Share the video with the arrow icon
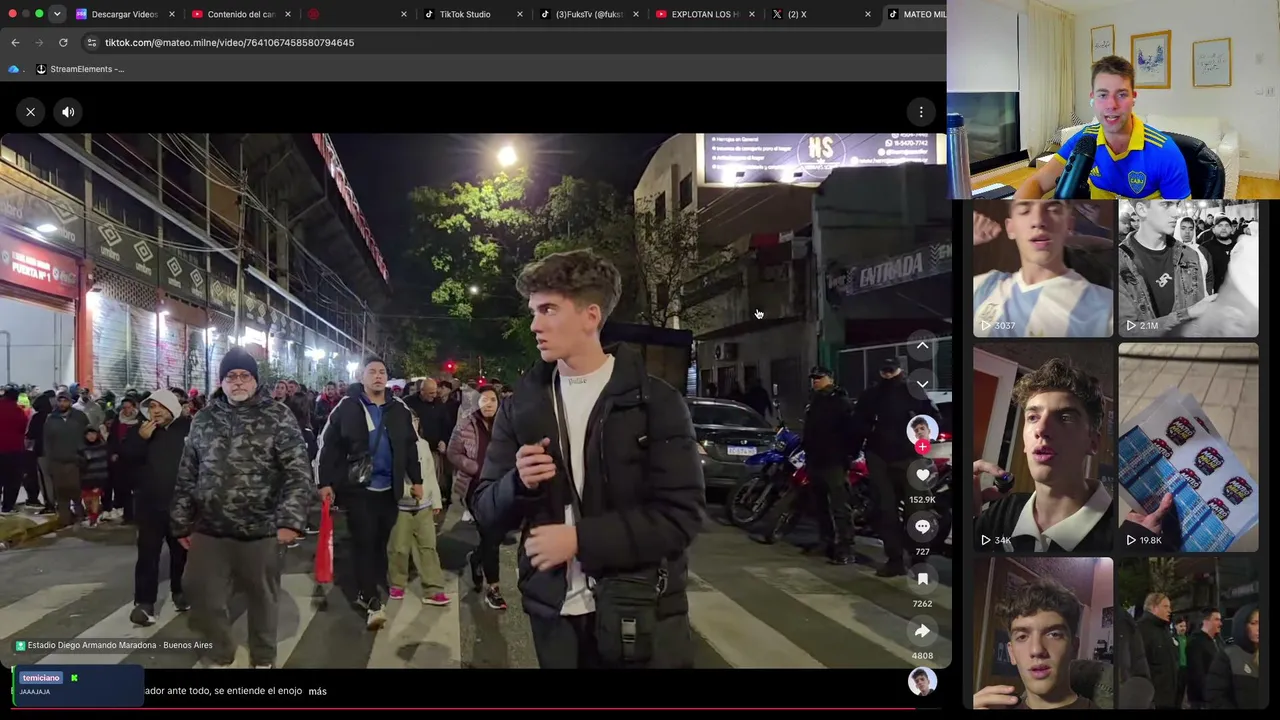Viewport: 1280px width, 720px height. coord(922,631)
